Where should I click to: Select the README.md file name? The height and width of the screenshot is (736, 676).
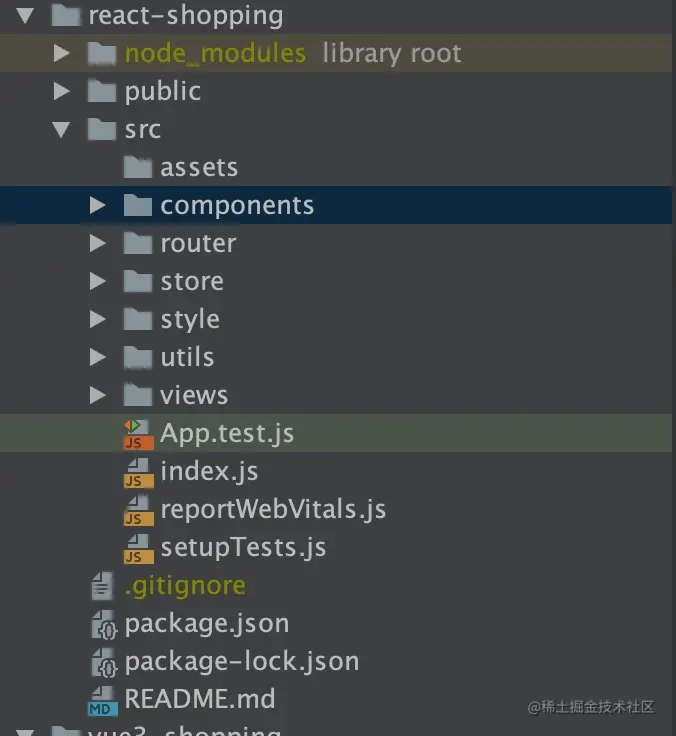[x=199, y=698]
